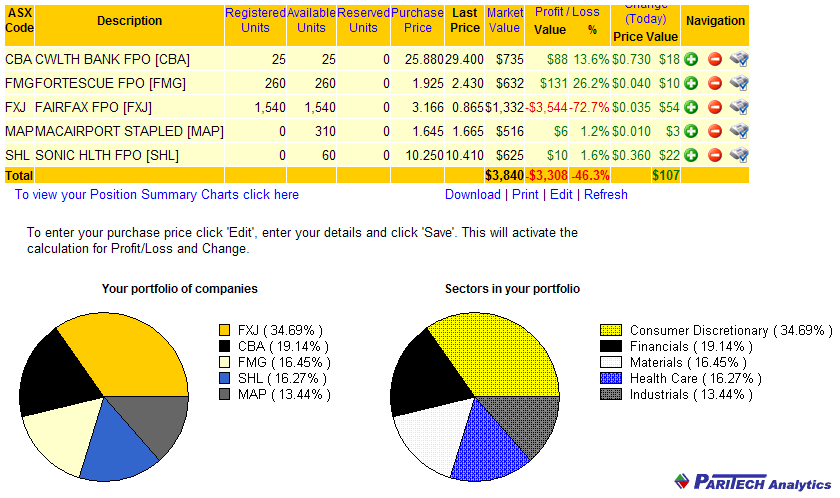Click 'Financials ( 19.14% )' legend label
Screen dimensions: 840x498
click(x=691, y=346)
